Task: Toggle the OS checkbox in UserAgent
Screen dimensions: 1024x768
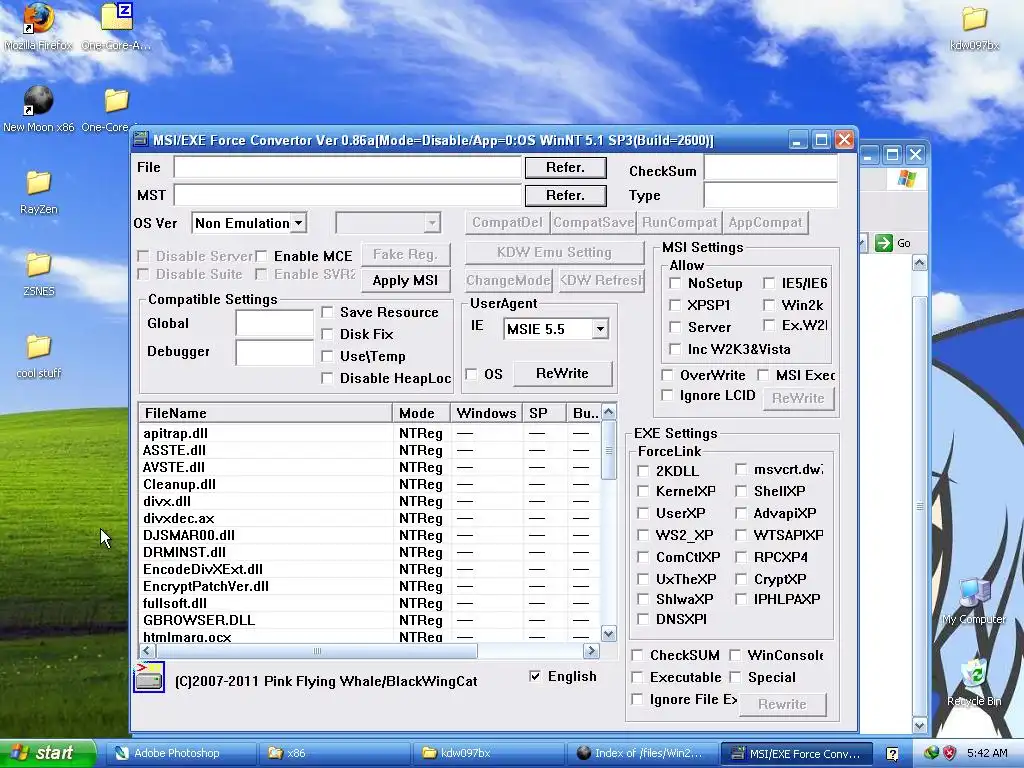Action: (471, 374)
